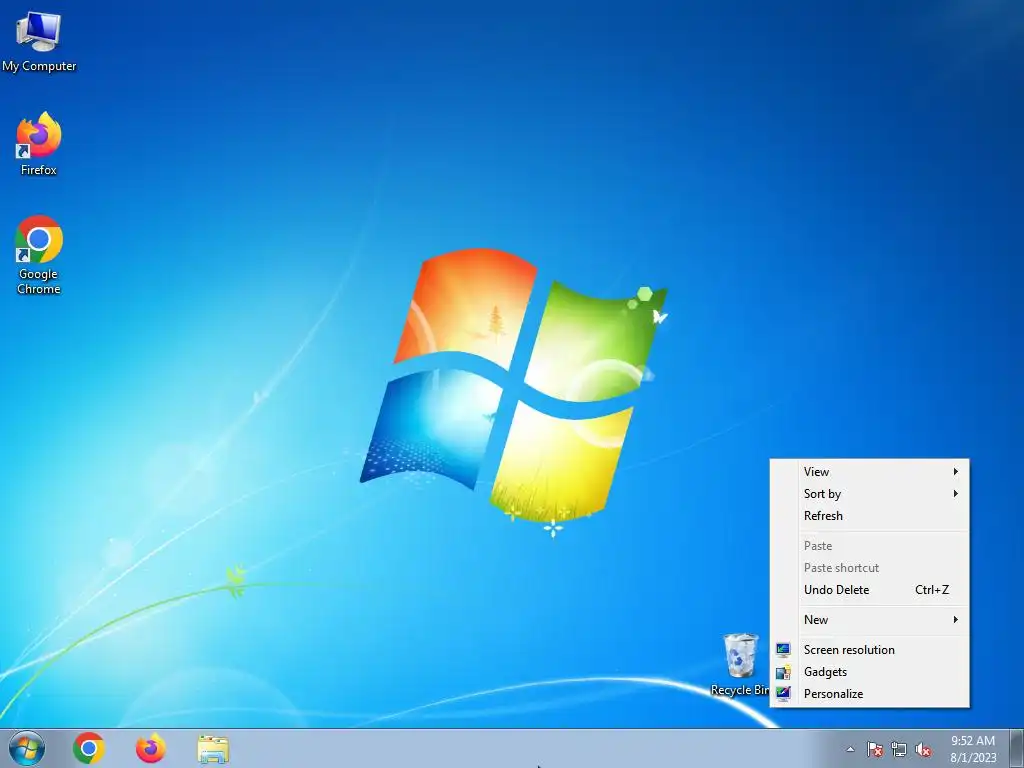Image resolution: width=1024 pixels, height=768 pixels.
Task: Open the Windows Start orb
Action: point(27,748)
